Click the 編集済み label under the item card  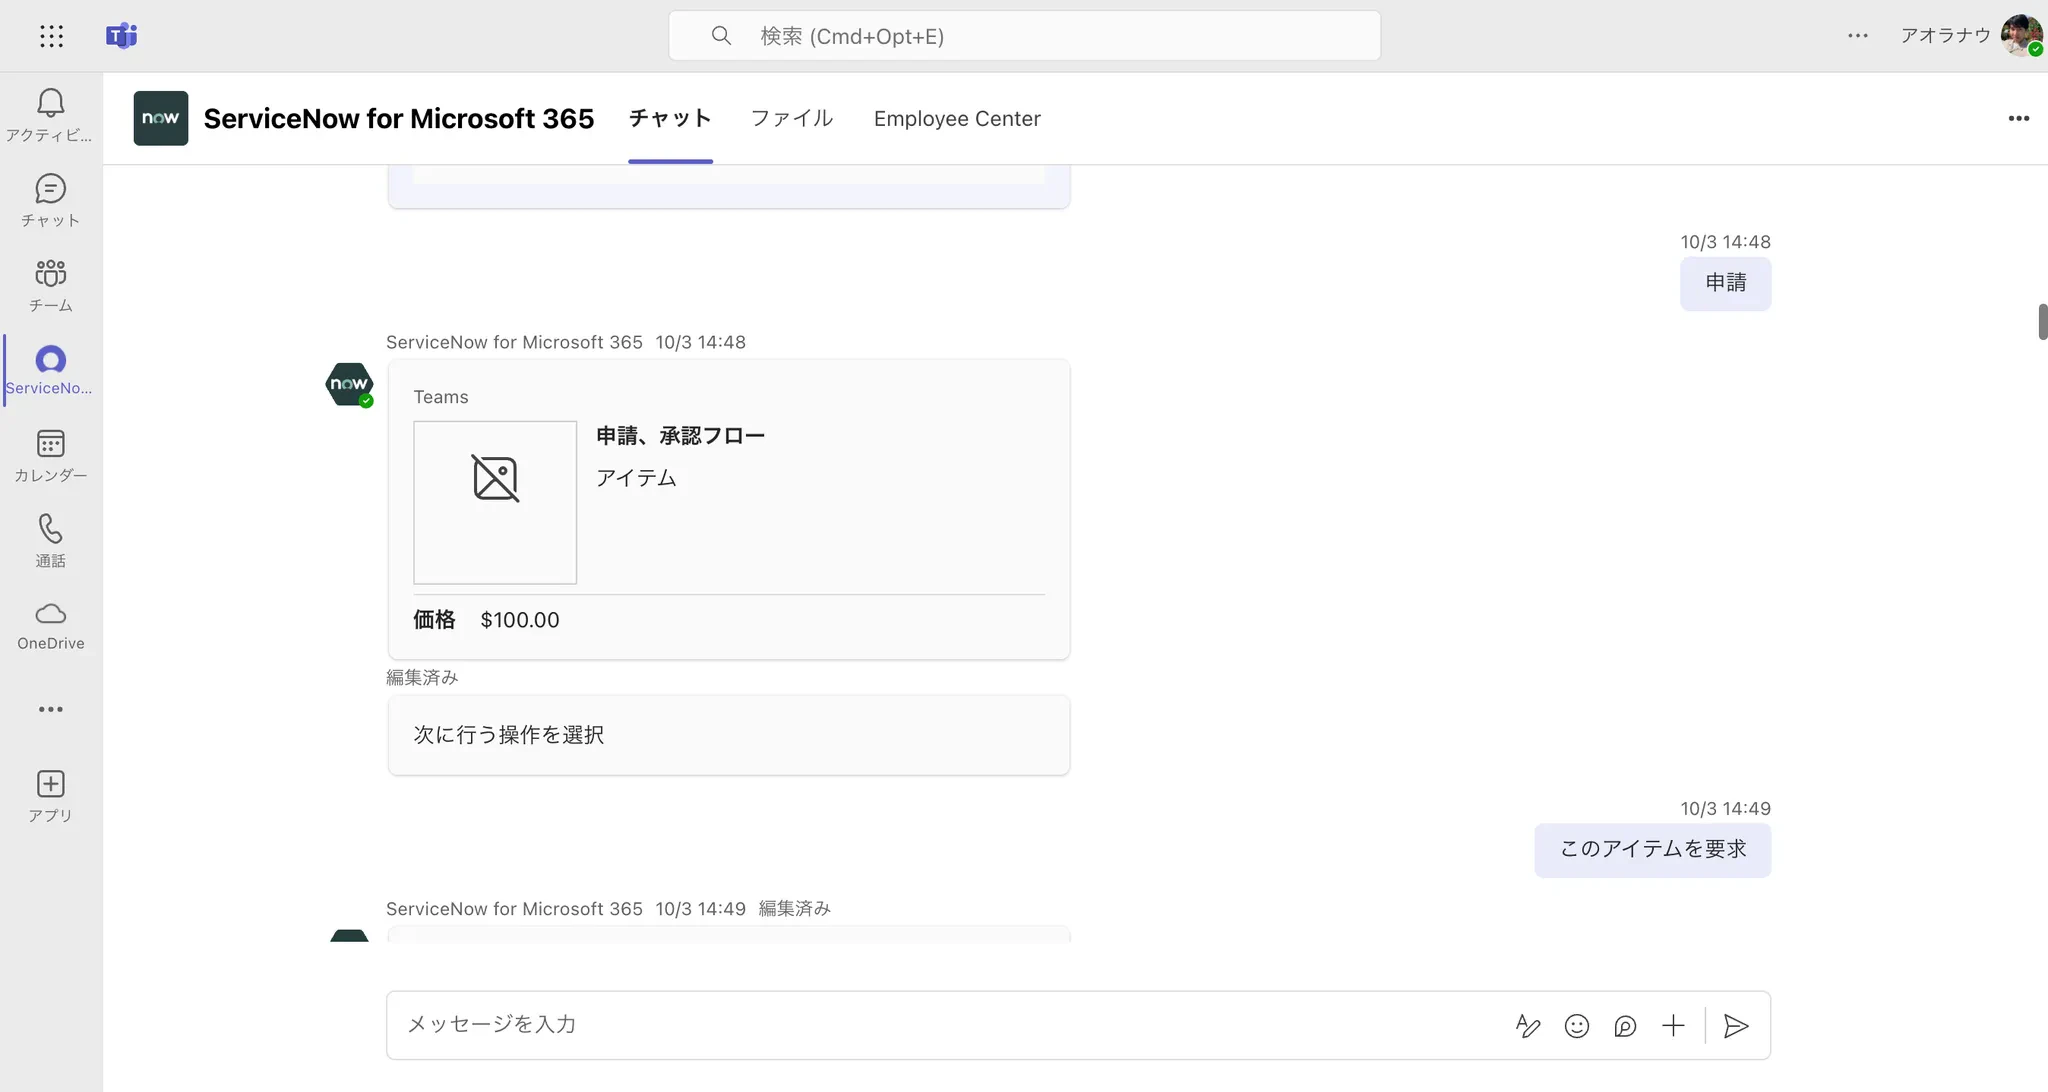[x=422, y=678]
